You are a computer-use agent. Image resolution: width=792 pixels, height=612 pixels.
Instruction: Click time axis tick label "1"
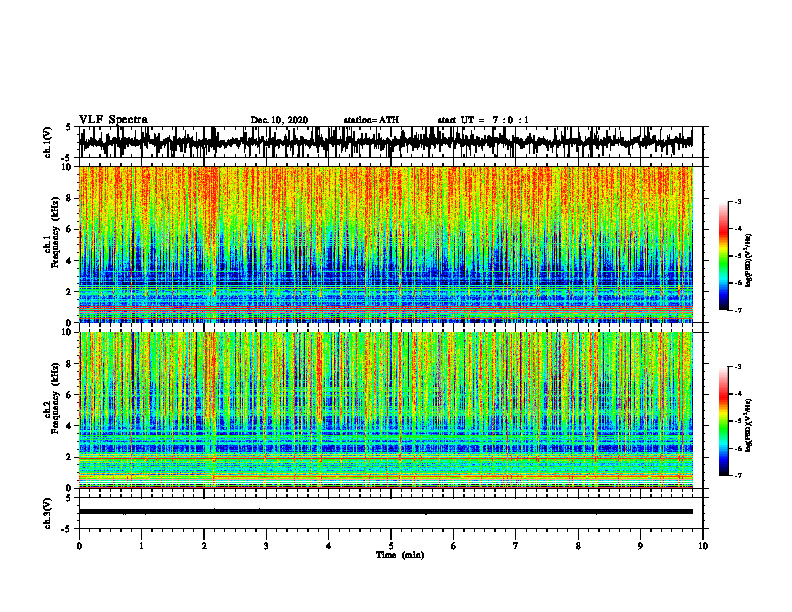pyautogui.click(x=141, y=546)
